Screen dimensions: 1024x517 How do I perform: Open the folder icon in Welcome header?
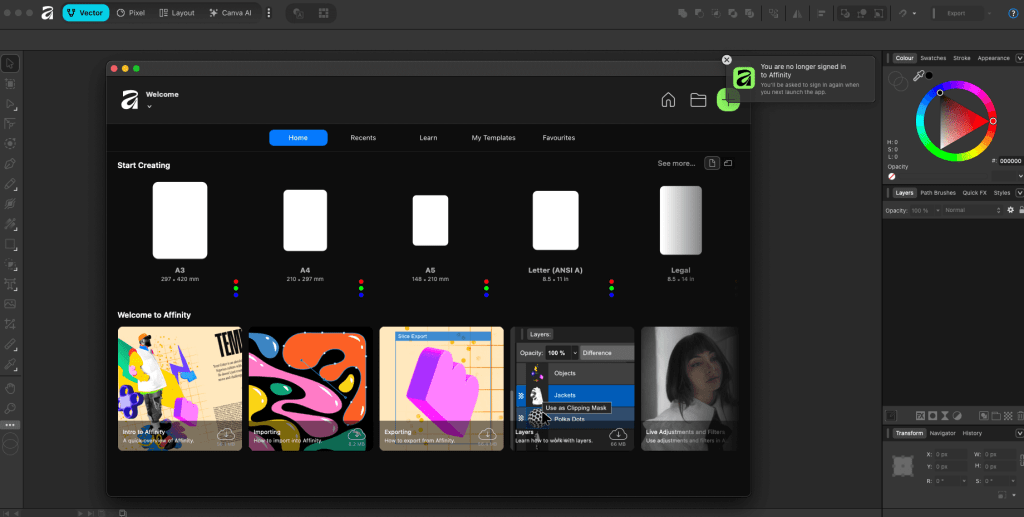pyautogui.click(x=698, y=100)
